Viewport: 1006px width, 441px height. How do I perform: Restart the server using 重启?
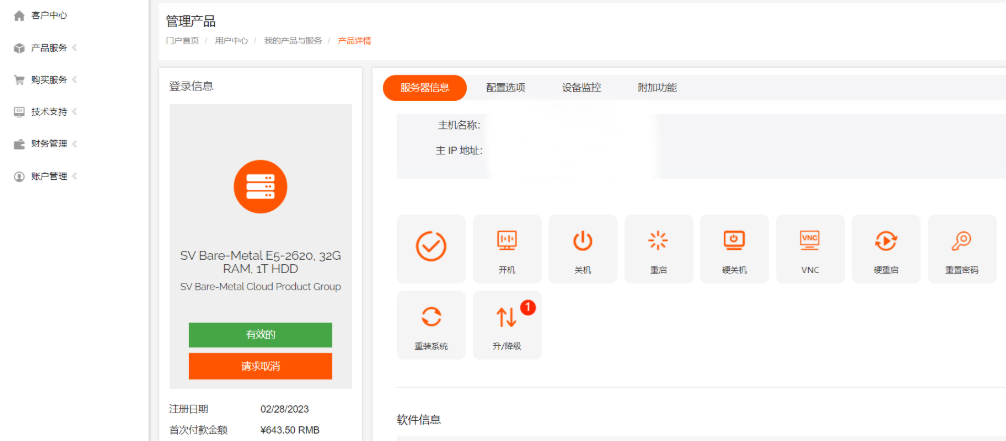(658, 249)
